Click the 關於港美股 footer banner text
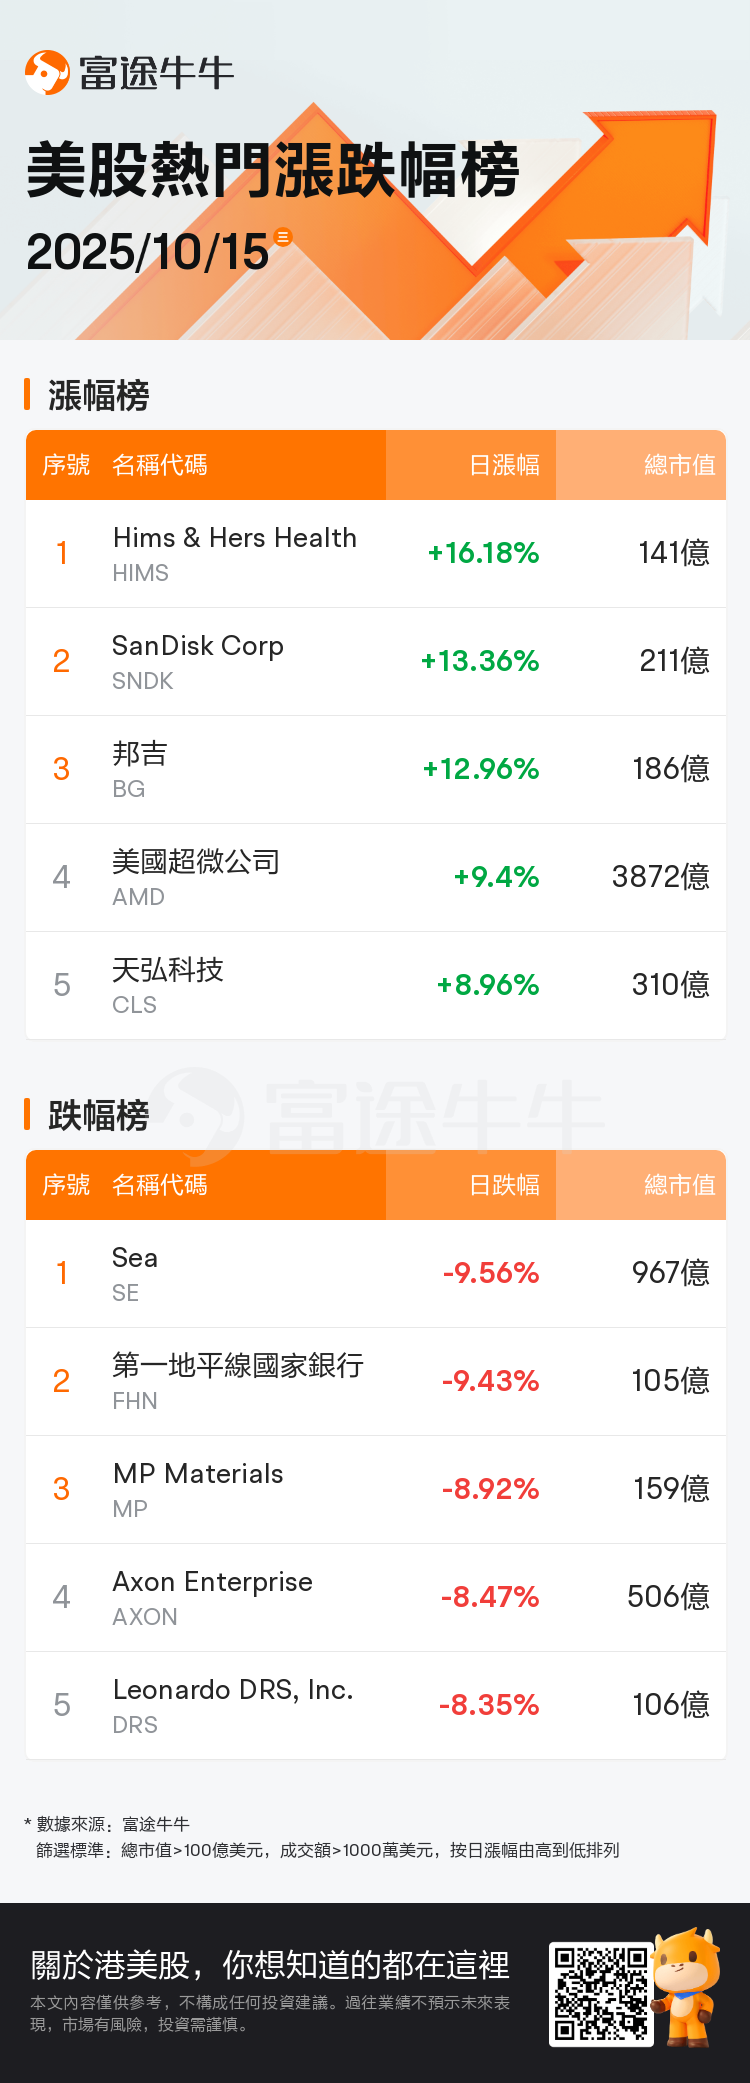The height and width of the screenshot is (2083, 750). (x=270, y=1965)
